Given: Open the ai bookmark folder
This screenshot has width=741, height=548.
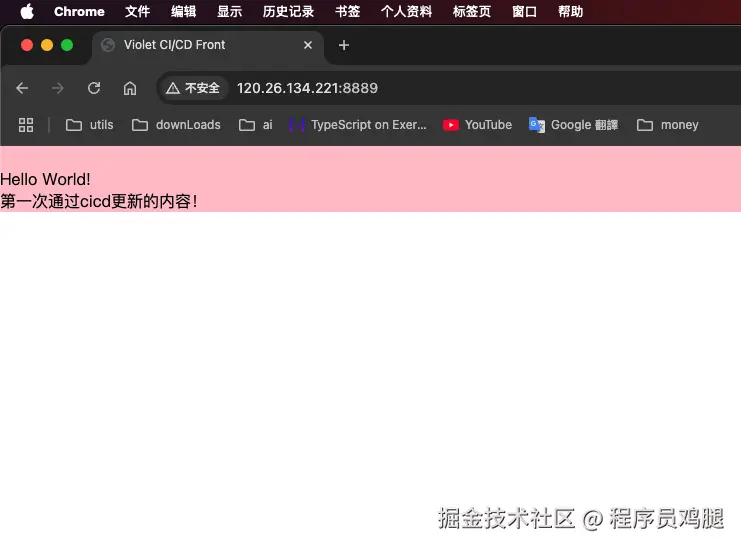Looking at the screenshot, I should 256,125.
